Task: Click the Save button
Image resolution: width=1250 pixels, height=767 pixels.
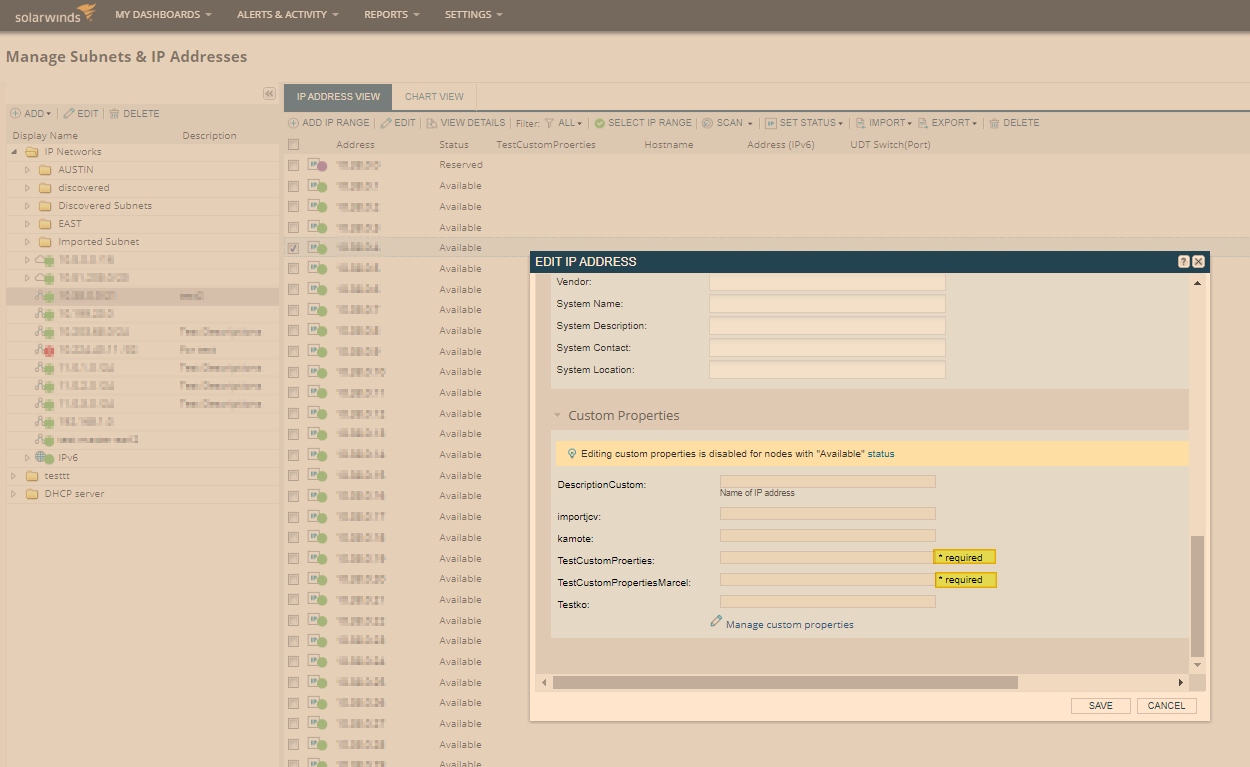Action: (x=1100, y=705)
